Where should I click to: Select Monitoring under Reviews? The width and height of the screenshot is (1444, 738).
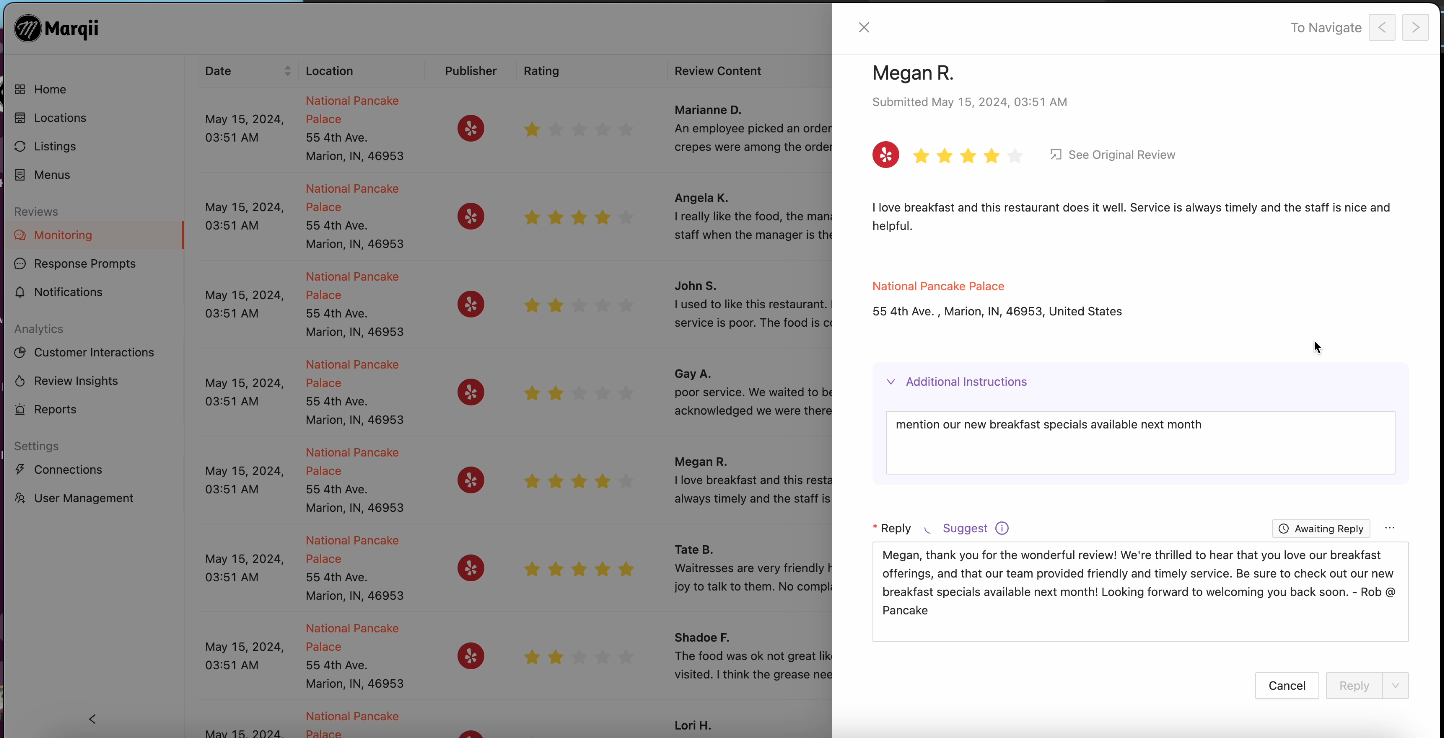[x=63, y=235]
